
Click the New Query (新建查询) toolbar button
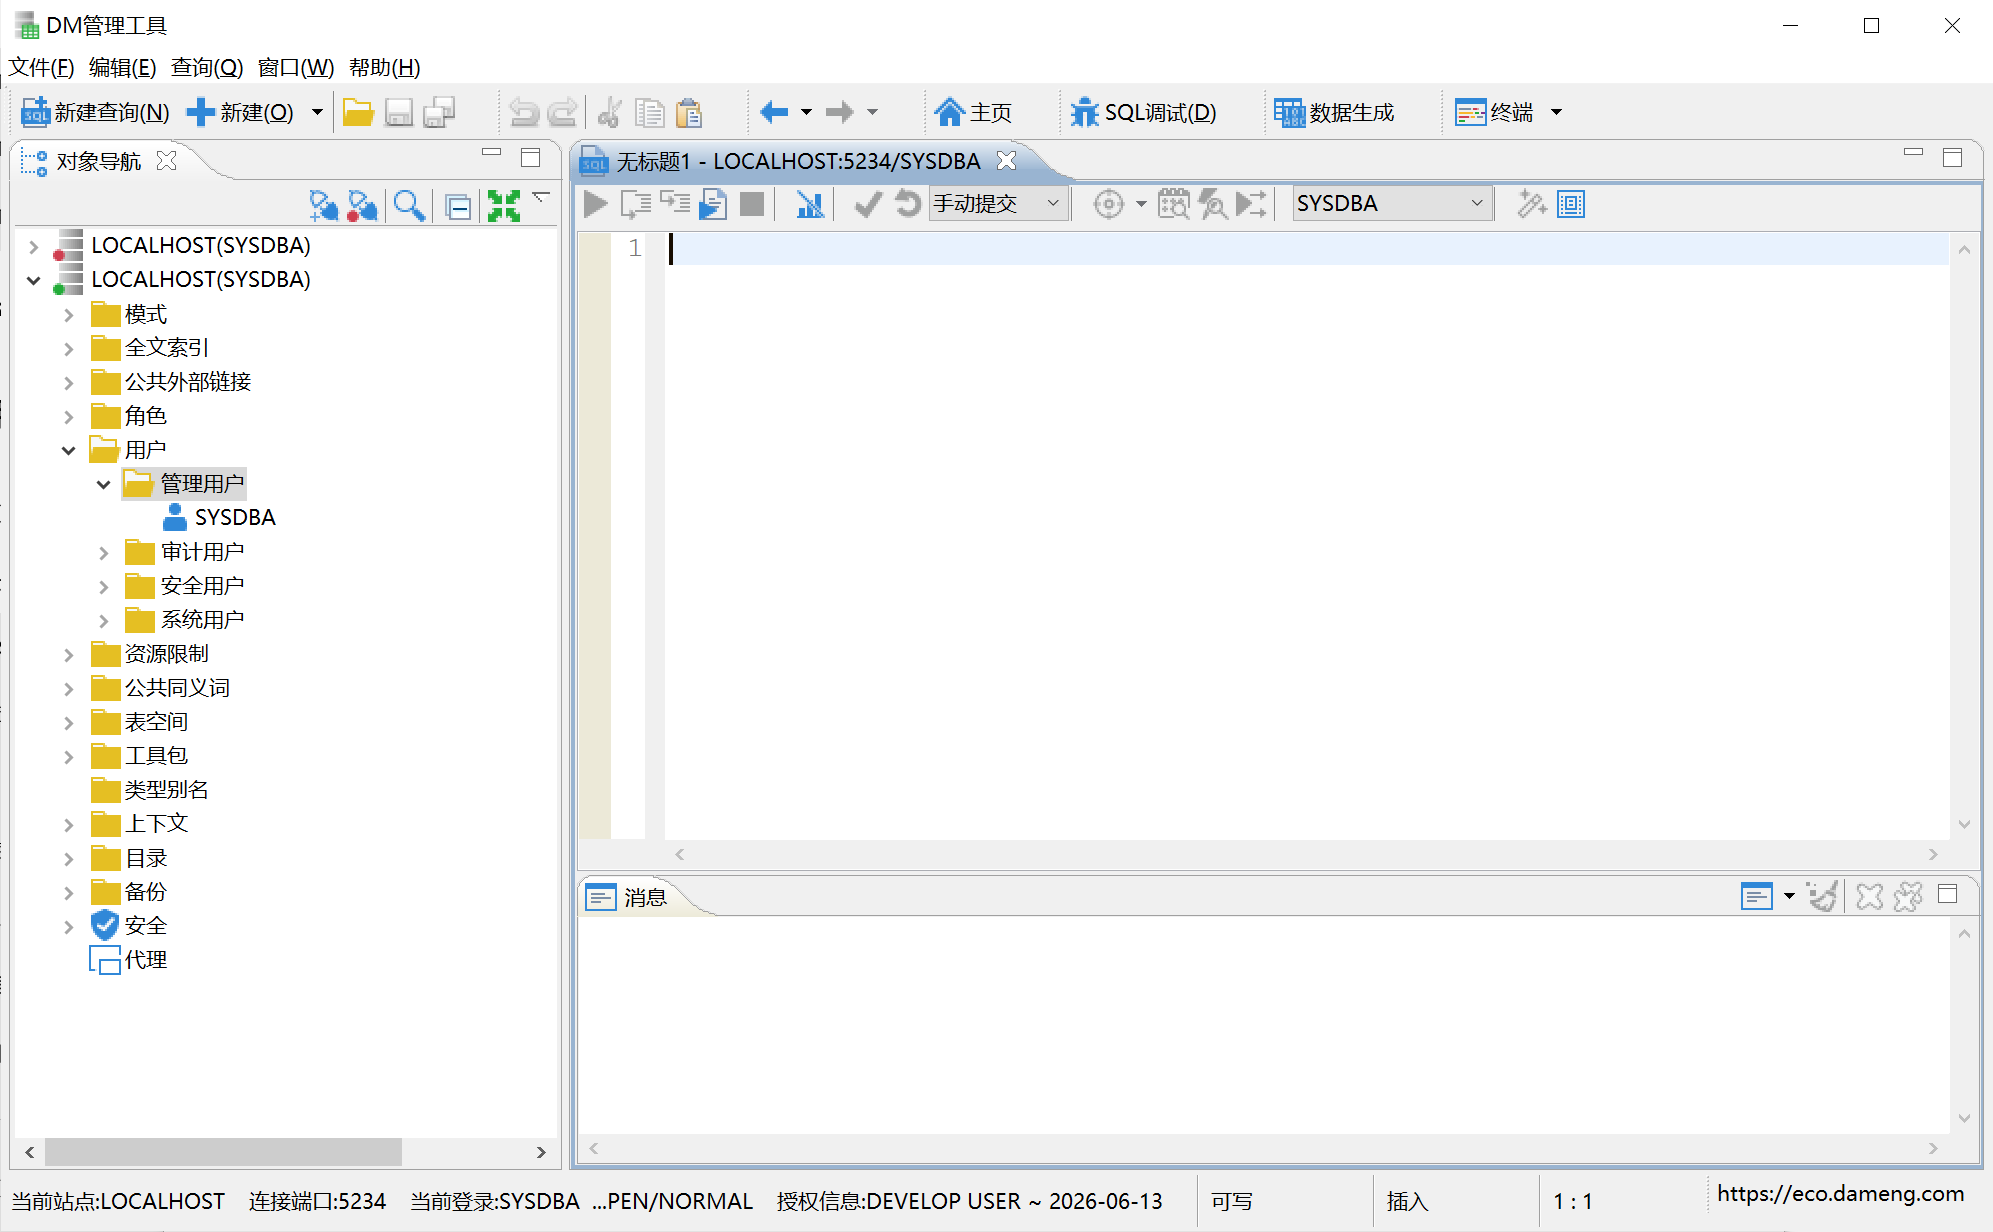[x=96, y=112]
